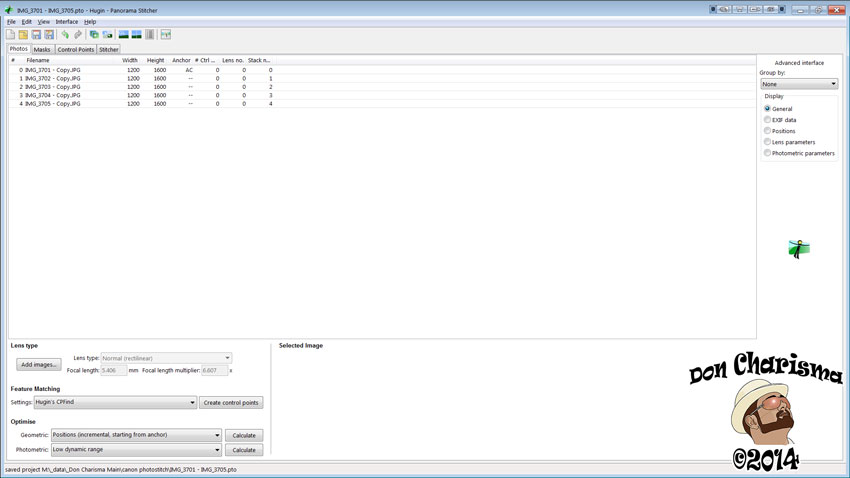The image size is (850, 478).
Task: Open the Interface menu
Action: 66,21
